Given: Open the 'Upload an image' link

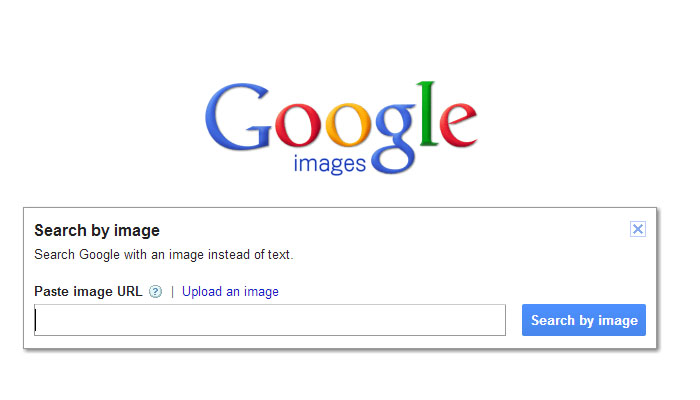Looking at the screenshot, I should click(230, 292).
